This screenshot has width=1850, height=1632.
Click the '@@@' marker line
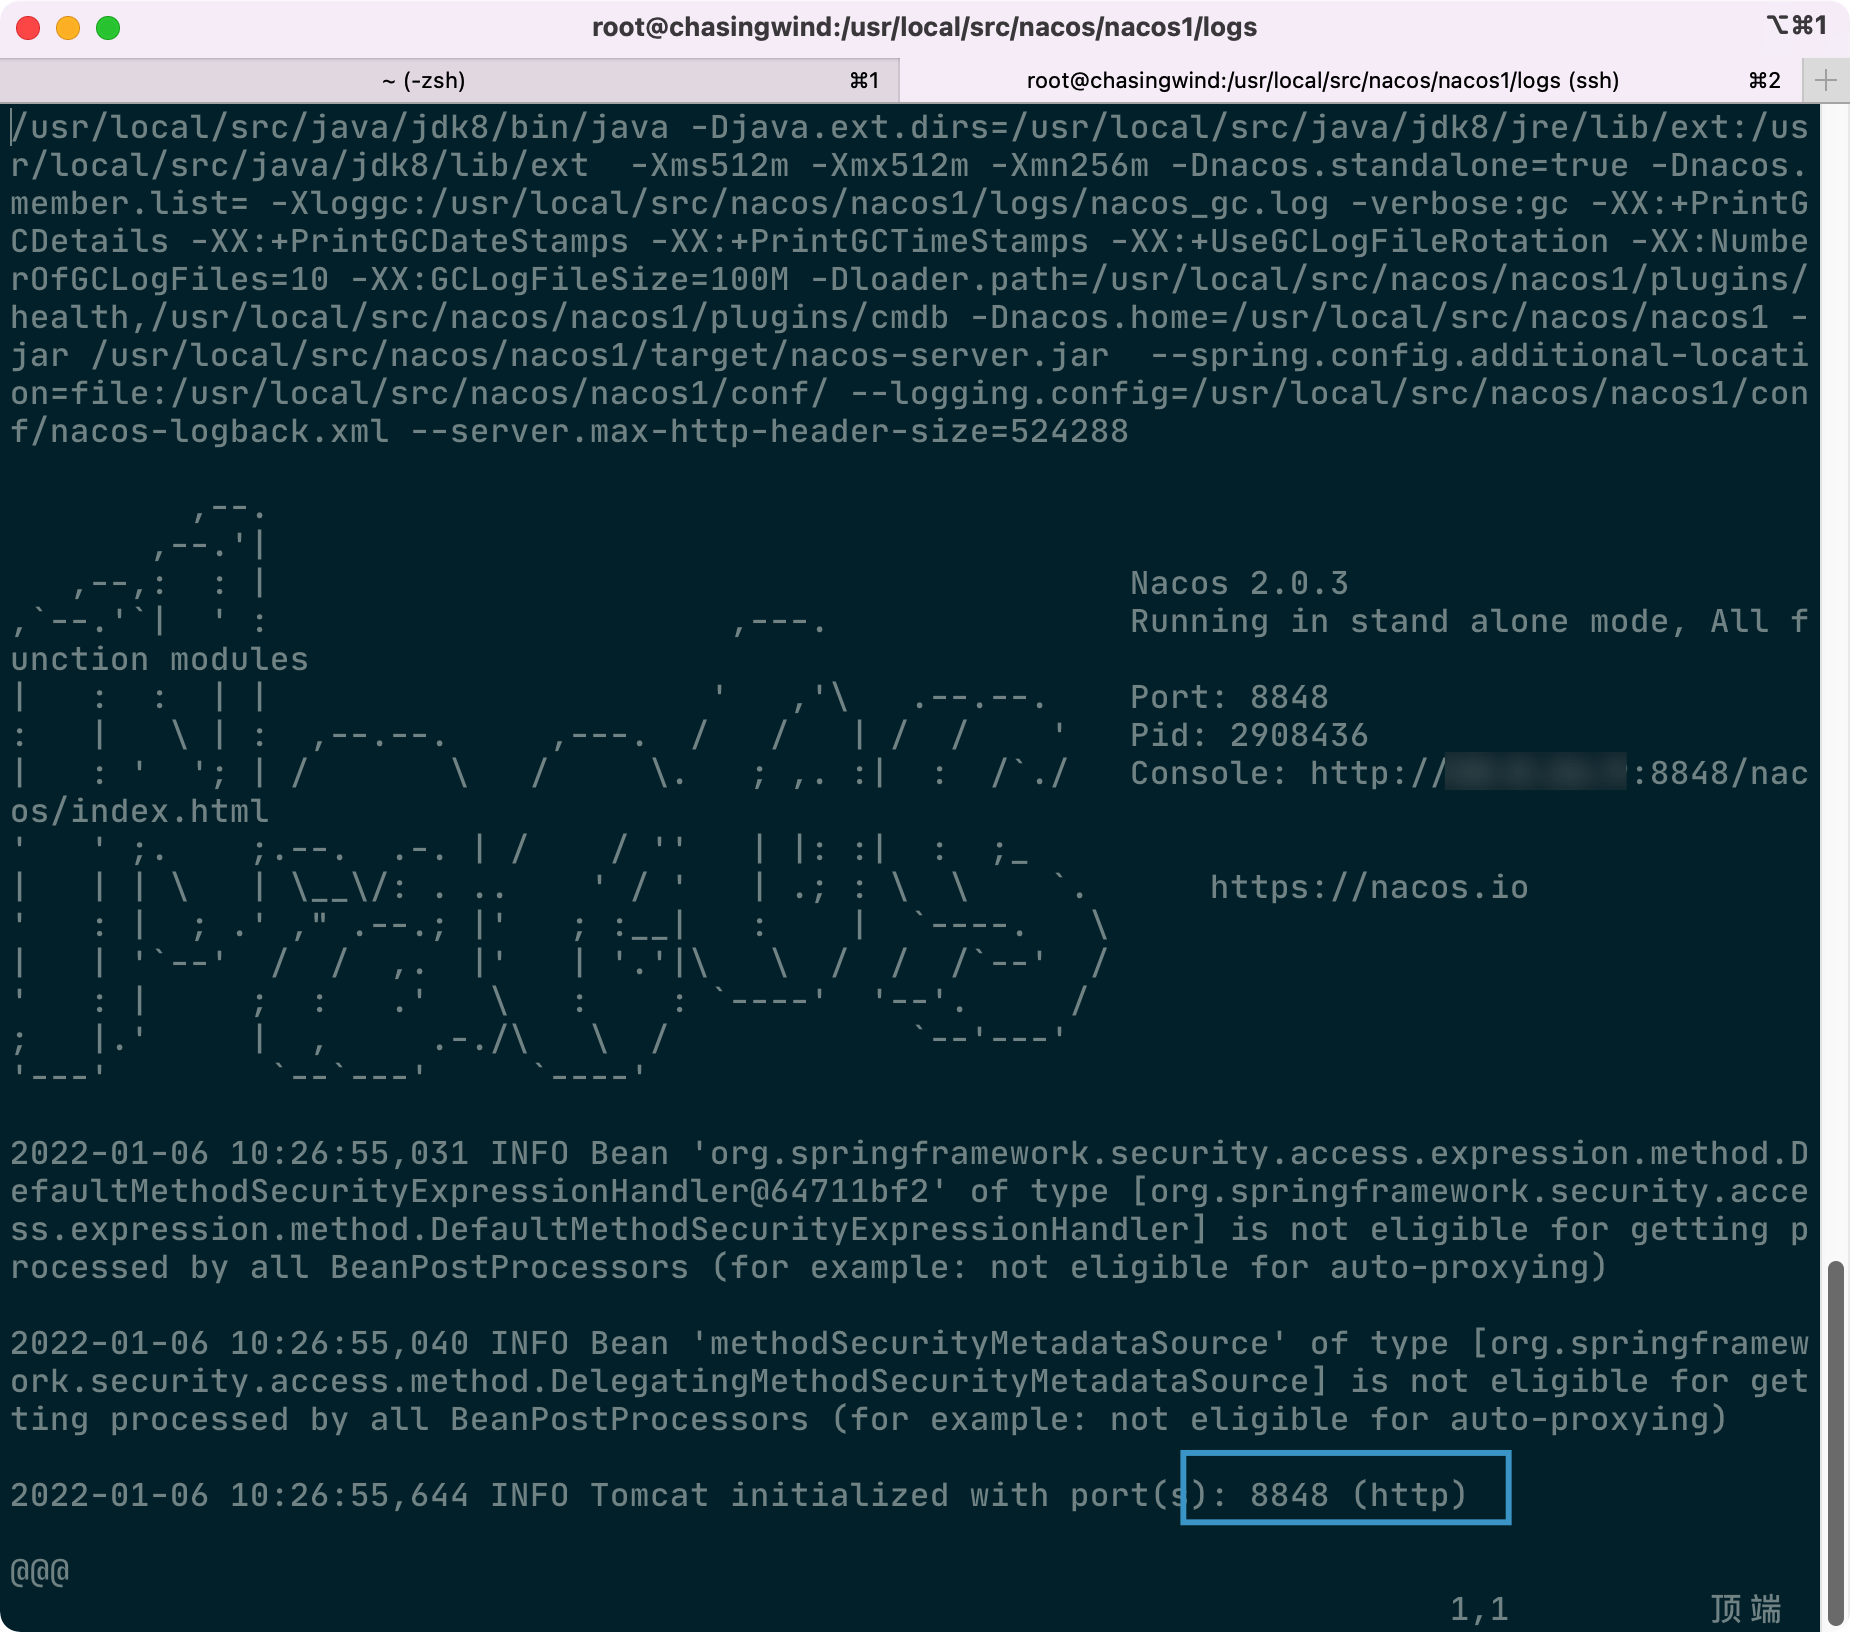(40, 1571)
